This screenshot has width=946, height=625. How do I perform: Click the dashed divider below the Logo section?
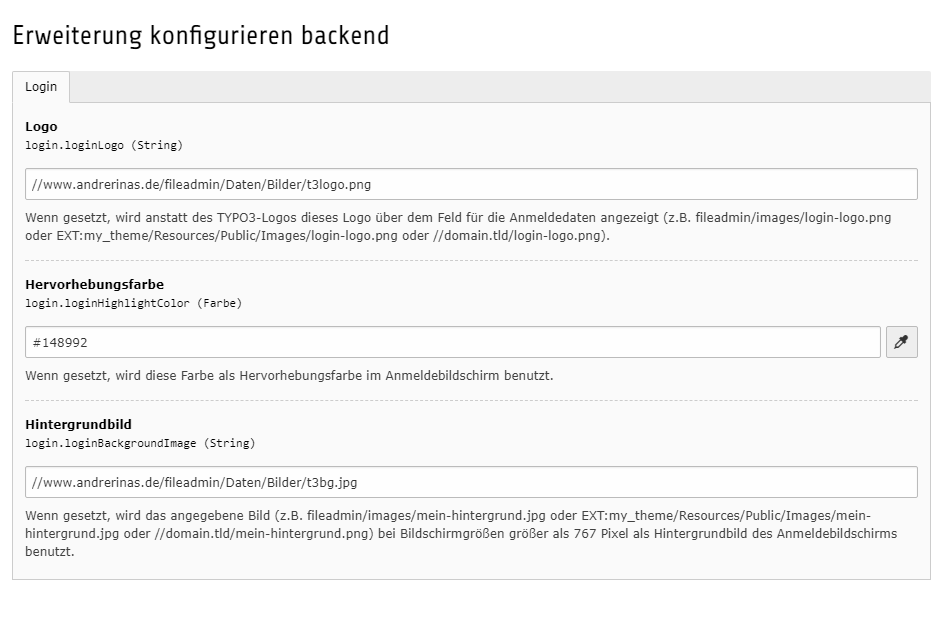pyautogui.click(x=471, y=261)
